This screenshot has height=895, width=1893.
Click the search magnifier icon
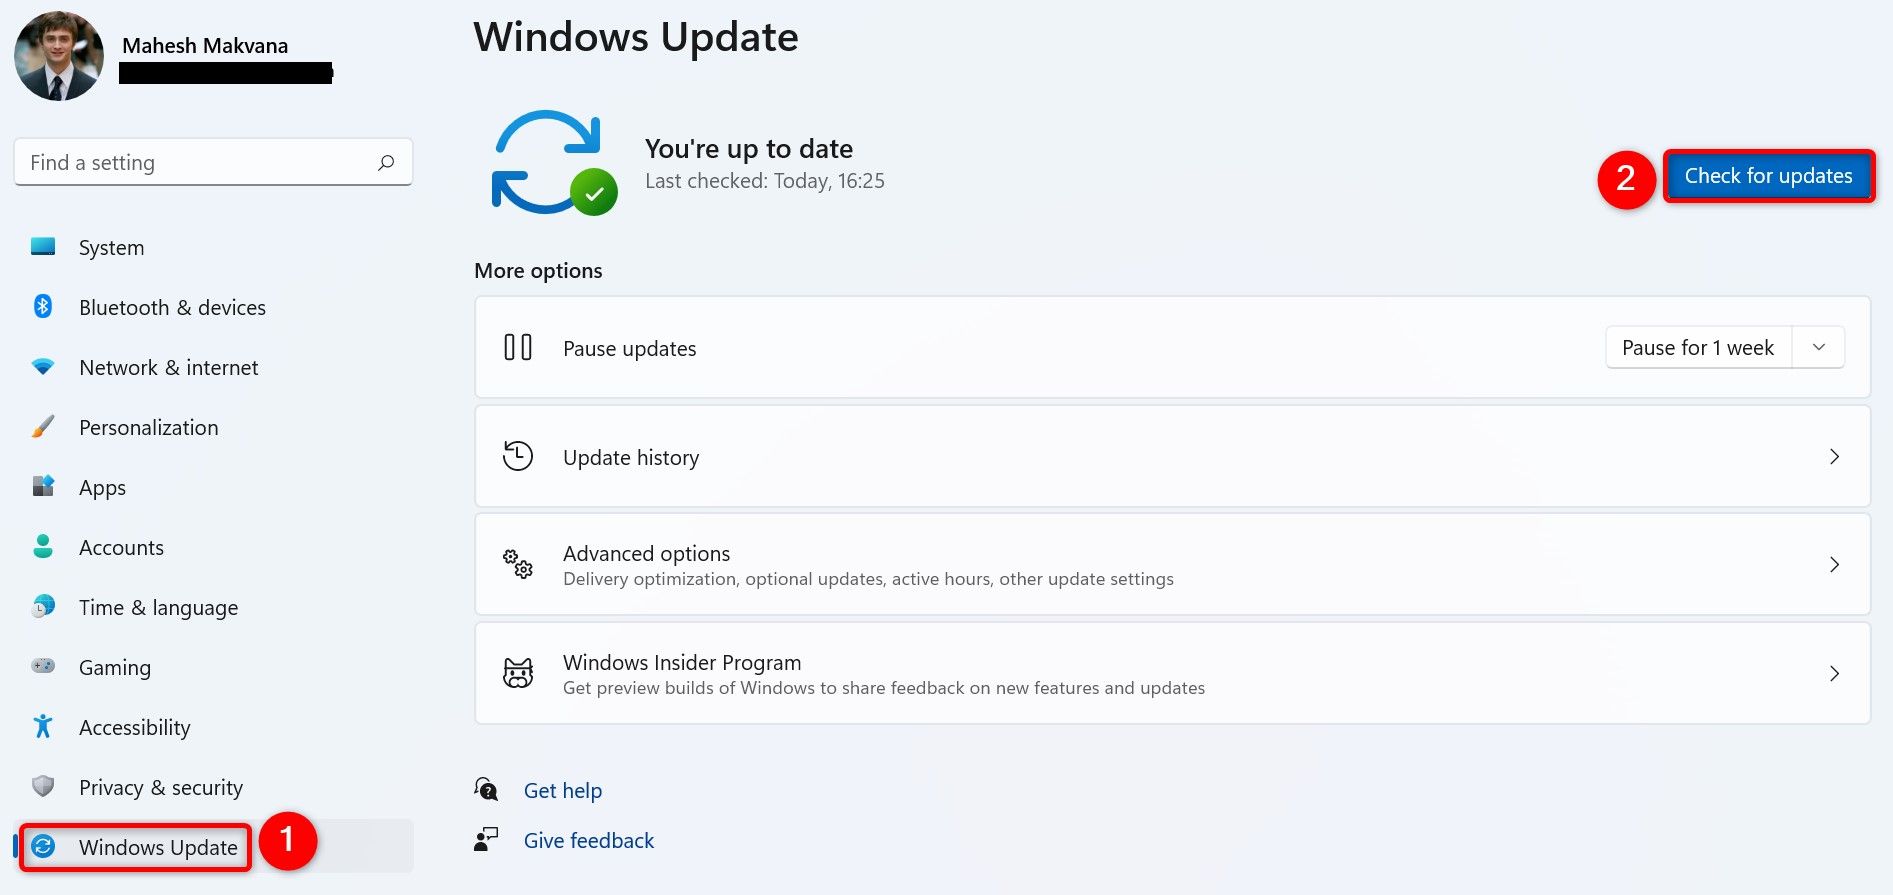(x=386, y=162)
